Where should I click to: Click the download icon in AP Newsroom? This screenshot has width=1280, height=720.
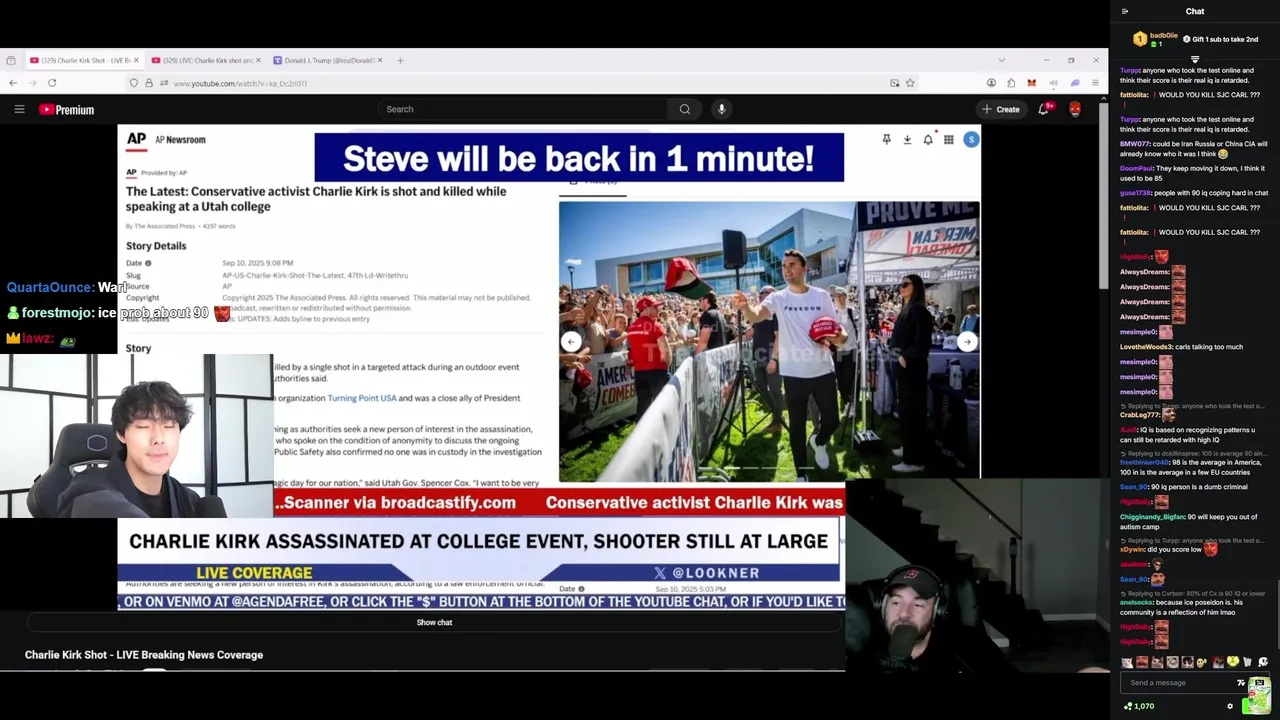pyautogui.click(x=907, y=140)
